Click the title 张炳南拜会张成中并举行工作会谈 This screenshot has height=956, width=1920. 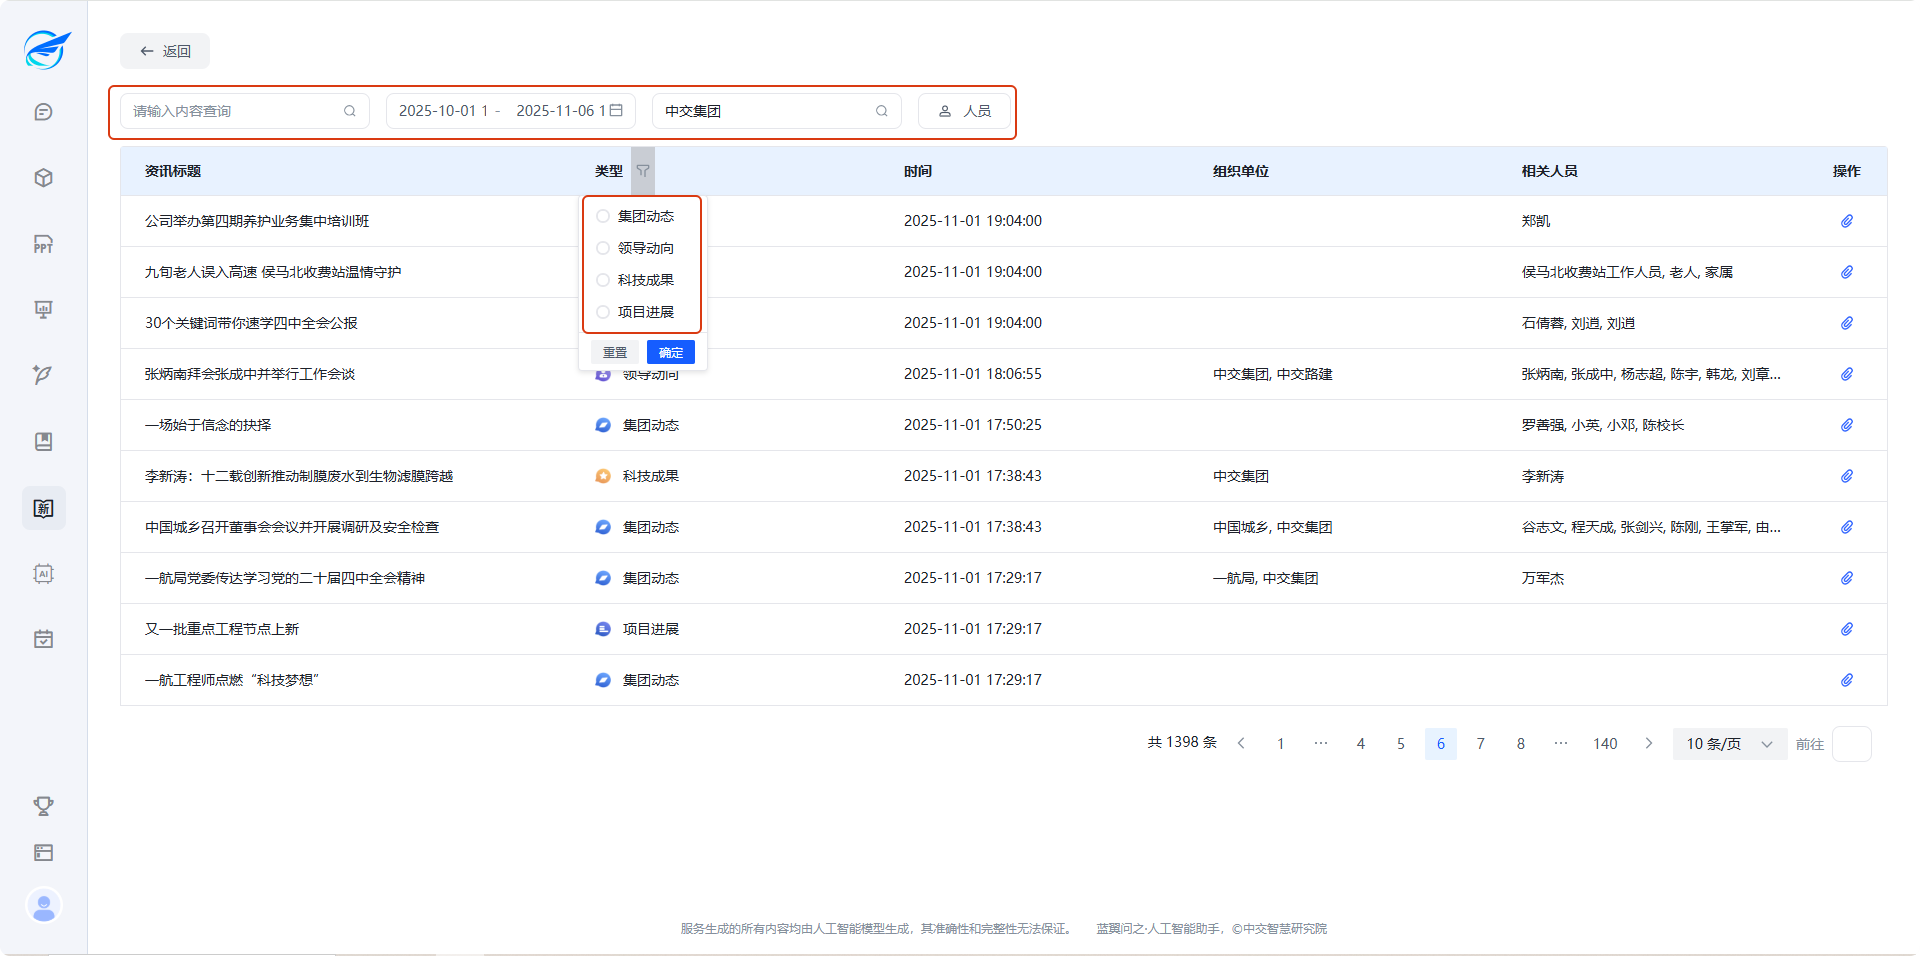[250, 374]
